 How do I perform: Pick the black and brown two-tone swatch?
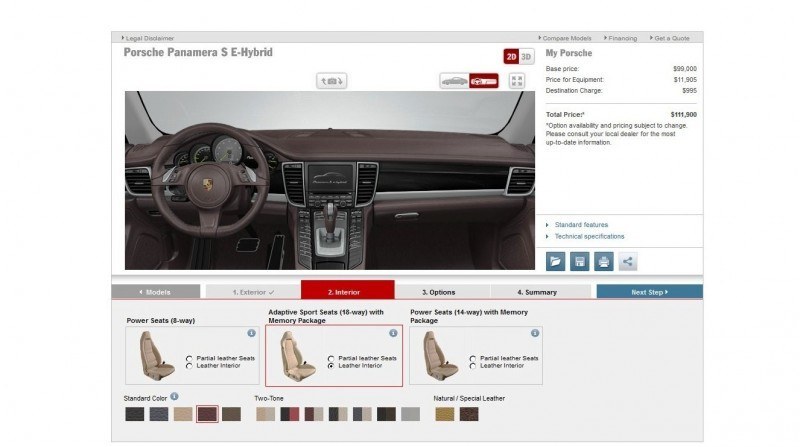tap(386, 414)
